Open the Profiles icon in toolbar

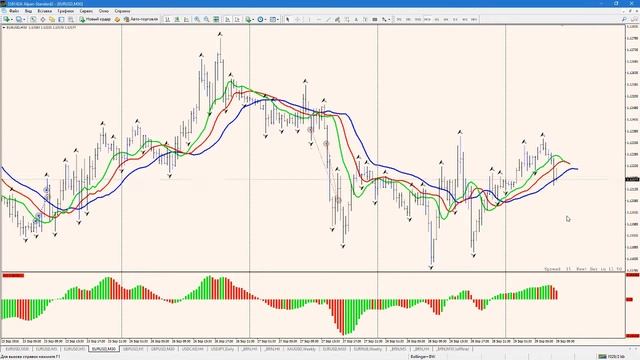19,19
